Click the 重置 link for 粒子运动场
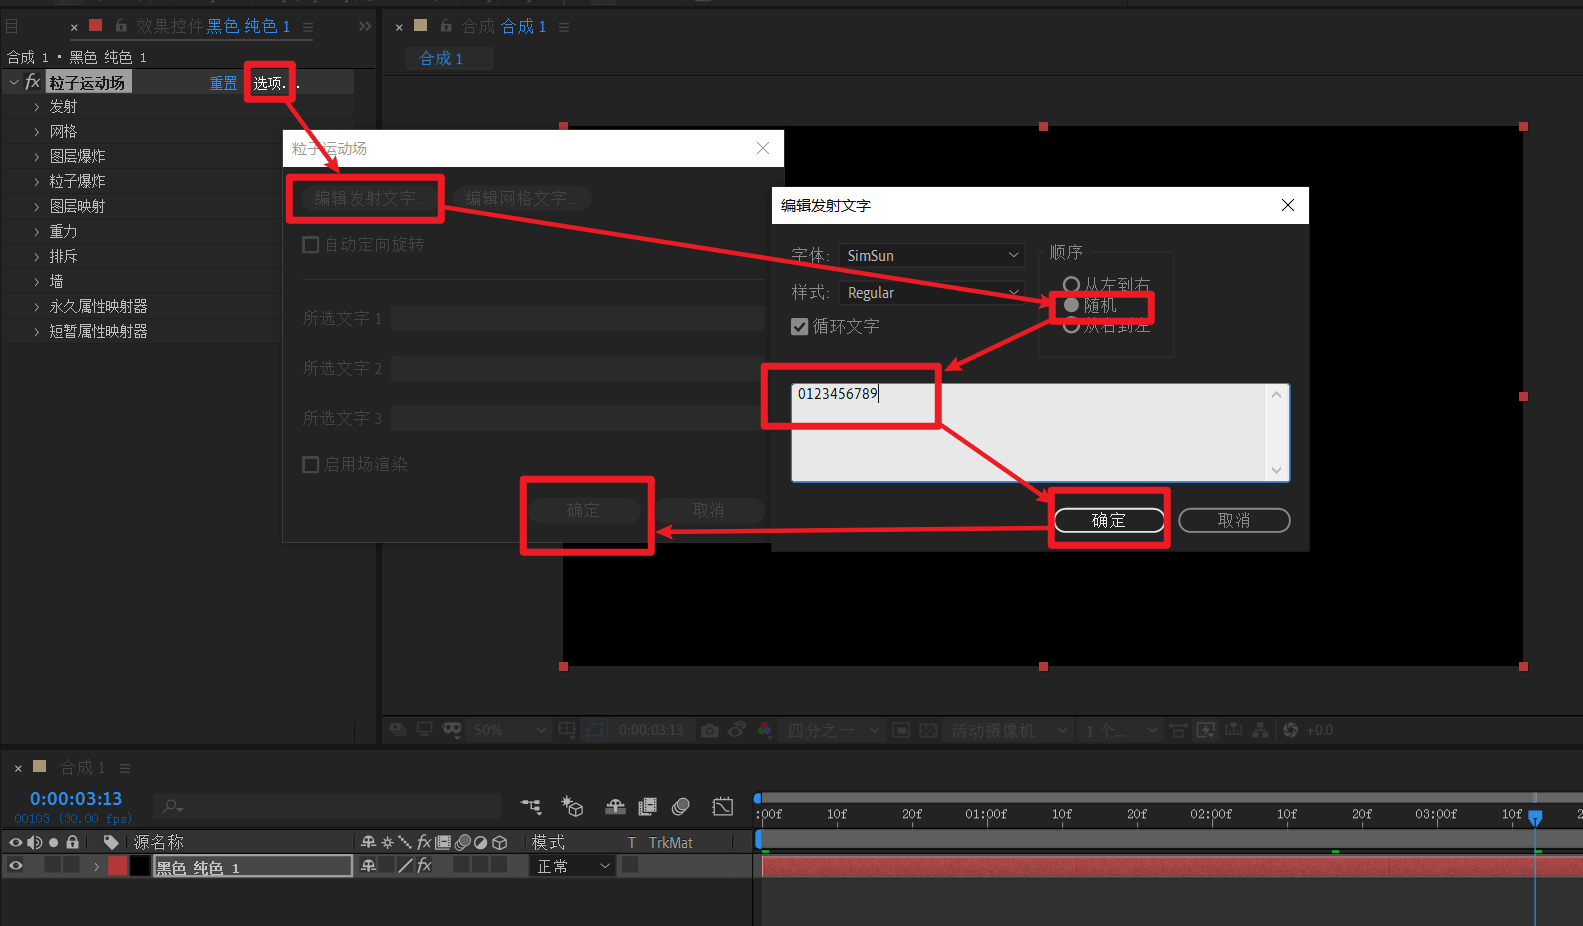This screenshot has height=926, width=1583. [223, 83]
